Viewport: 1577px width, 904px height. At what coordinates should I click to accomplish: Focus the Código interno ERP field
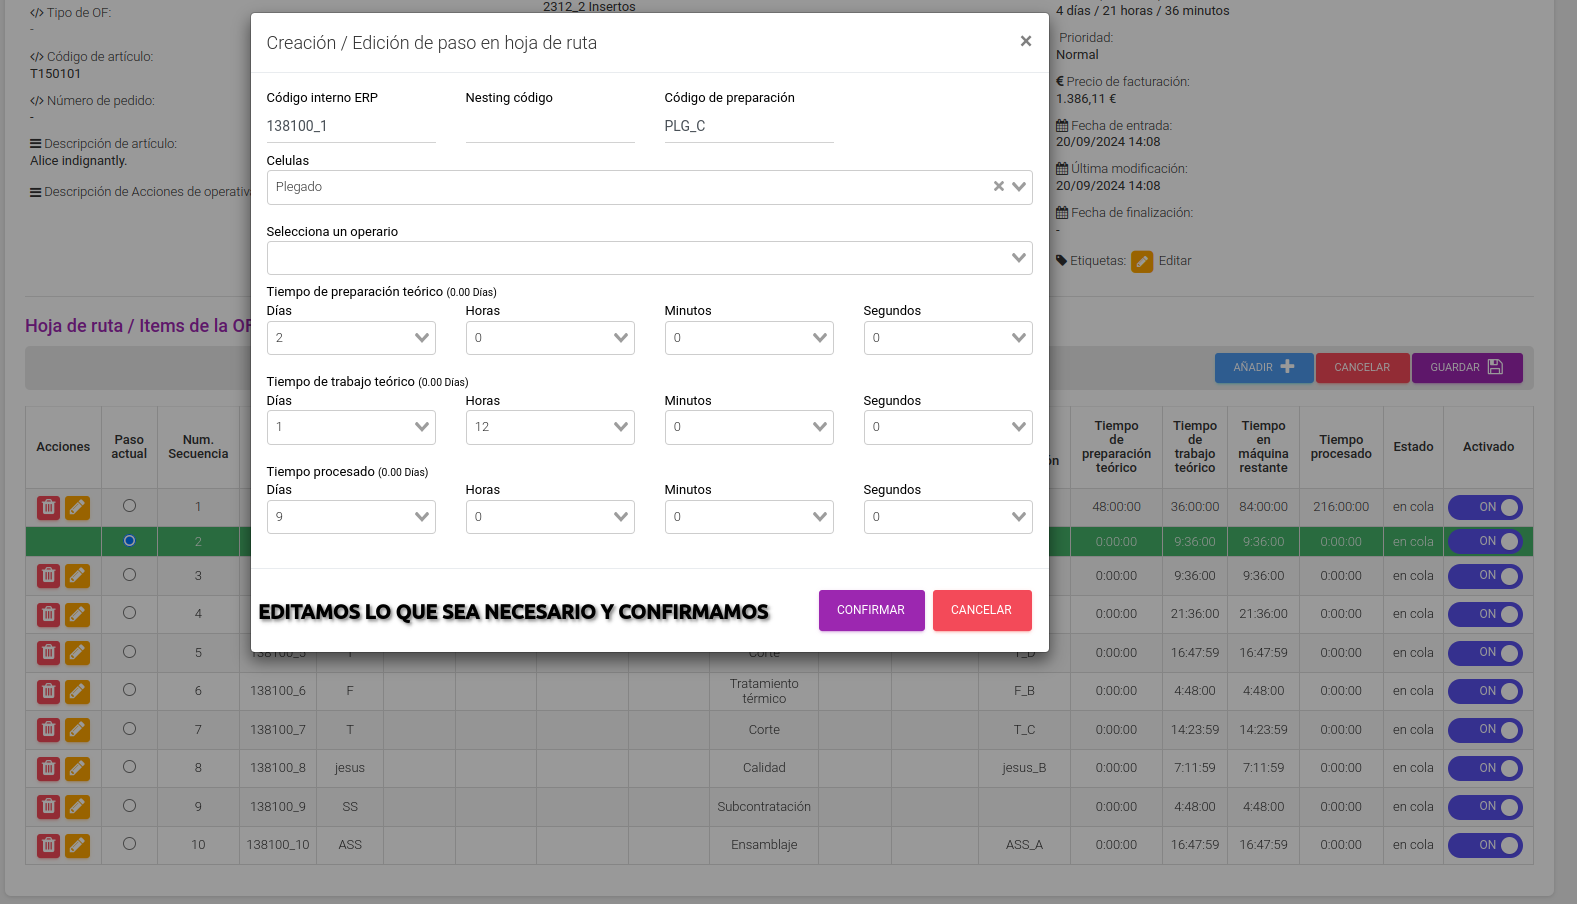(x=351, y=126)
